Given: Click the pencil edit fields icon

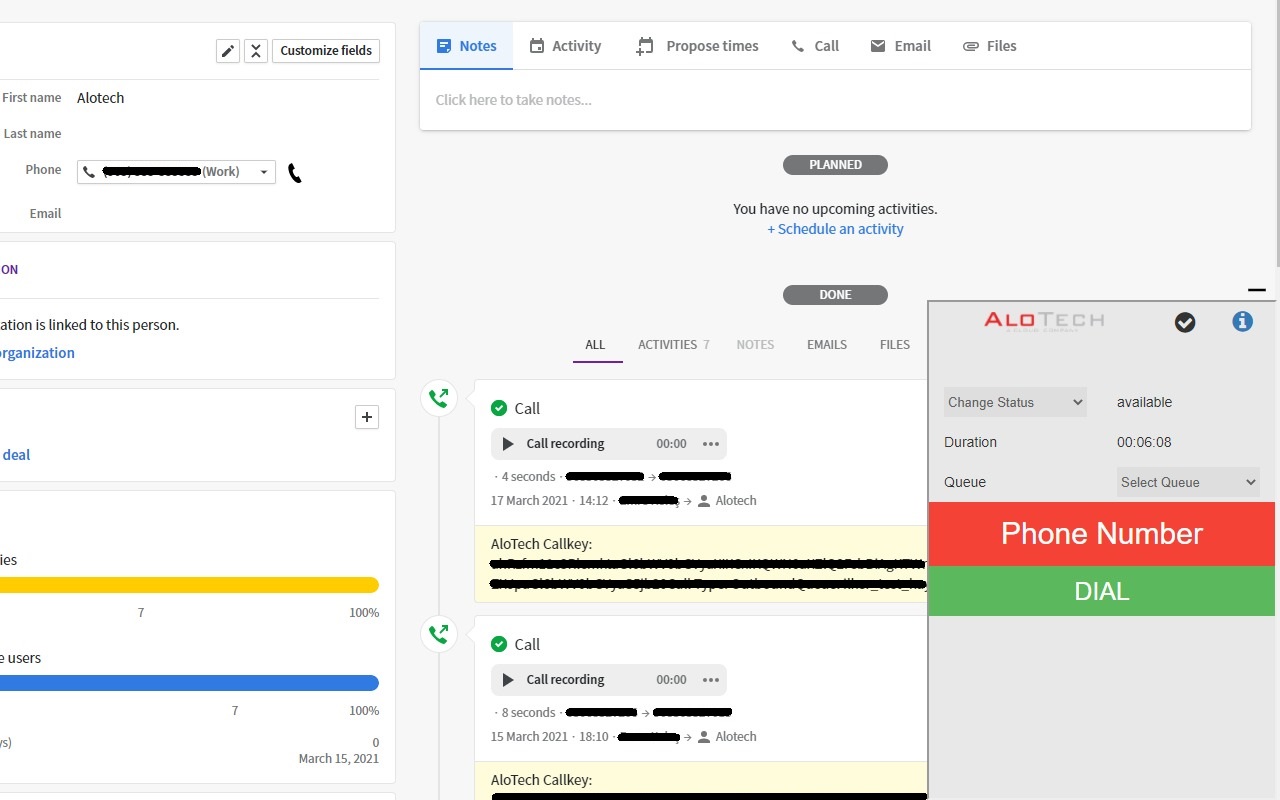Looking at the screenshot, I should click(228, 51).
